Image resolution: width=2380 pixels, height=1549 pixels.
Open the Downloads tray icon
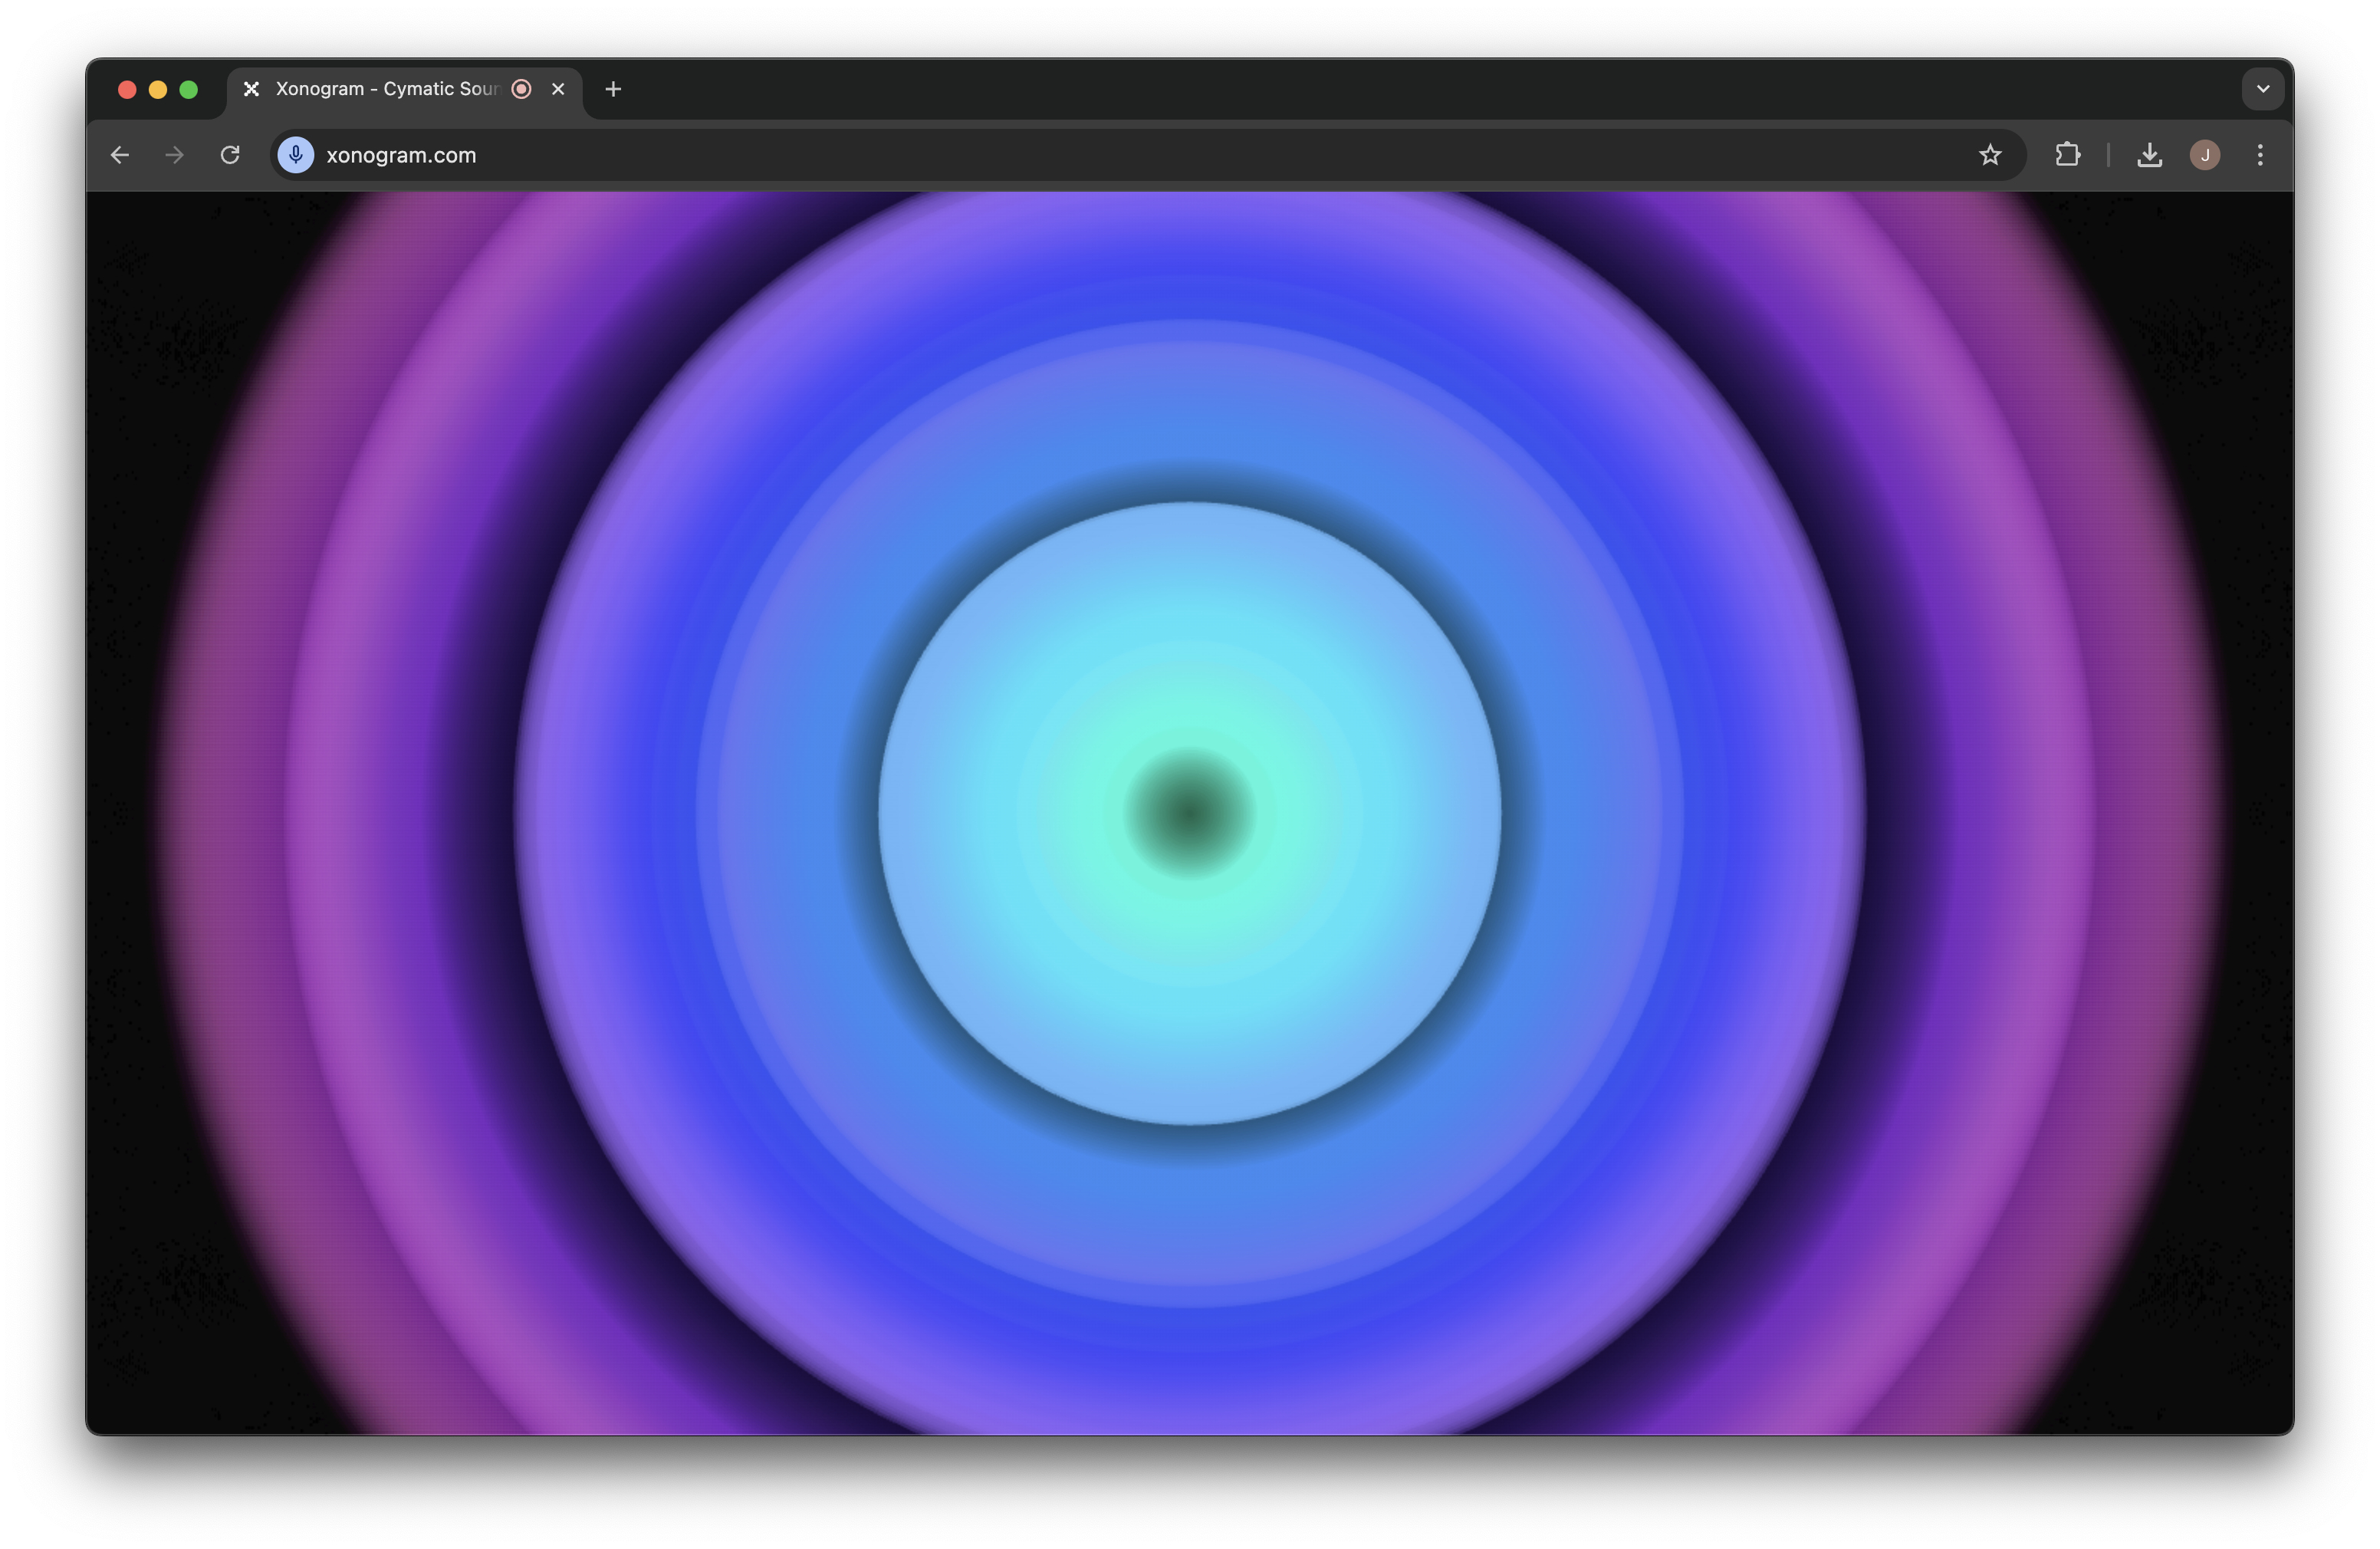2149,155
